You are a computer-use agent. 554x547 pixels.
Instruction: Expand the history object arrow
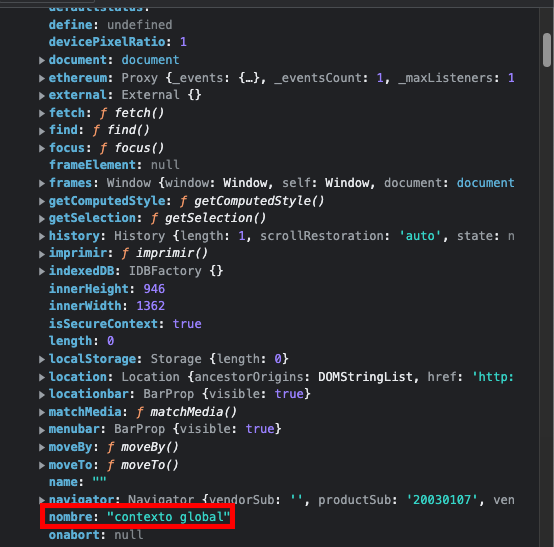(x=42, y=236)
